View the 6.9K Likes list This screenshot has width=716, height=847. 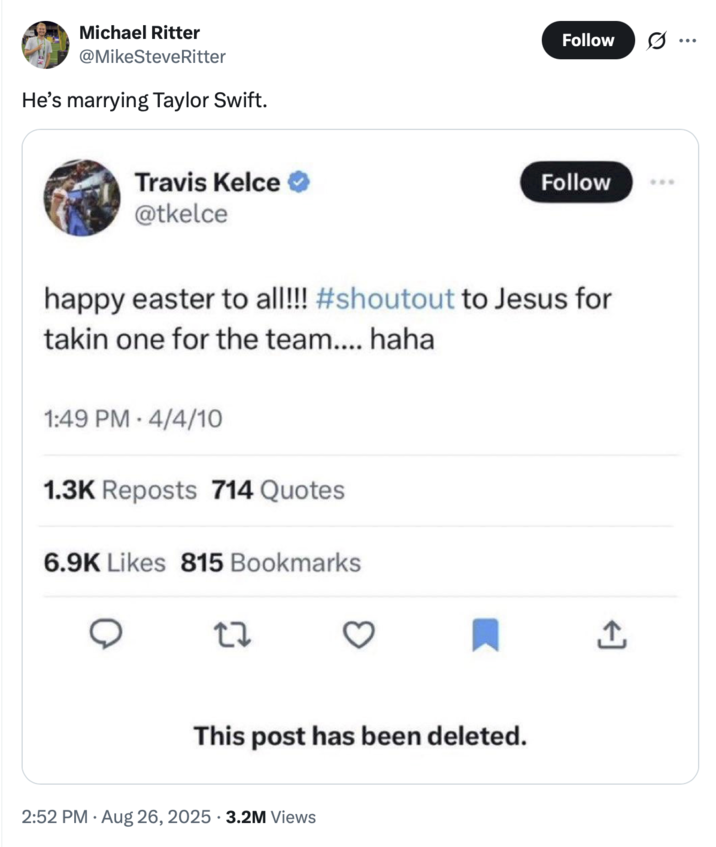[106, 562]
